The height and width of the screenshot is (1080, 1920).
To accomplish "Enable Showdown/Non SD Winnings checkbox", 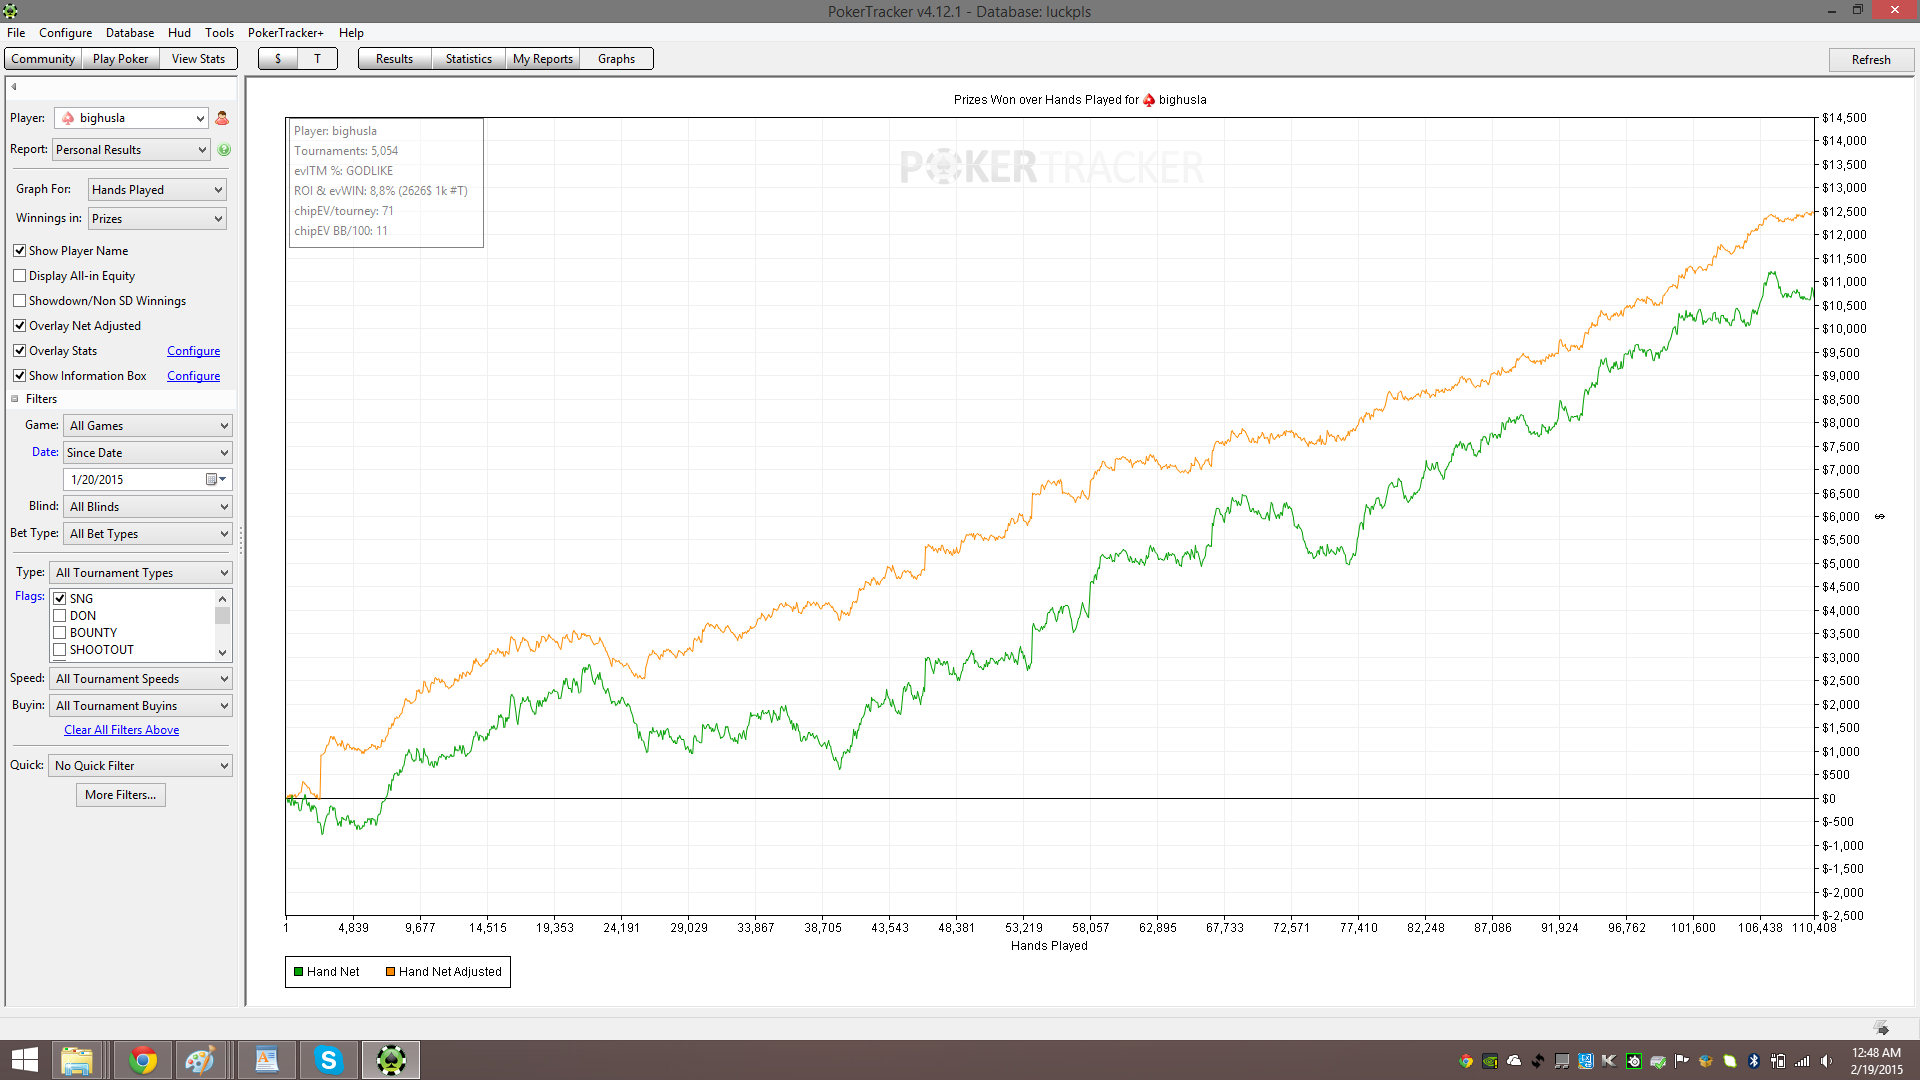I will pyautogui.click(x=19, y=301).
